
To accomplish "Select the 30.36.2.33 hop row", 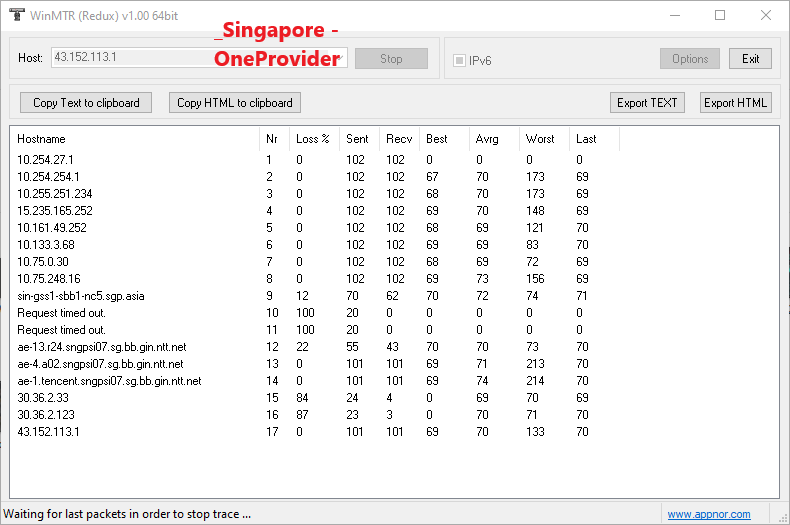I will (315, 398).
